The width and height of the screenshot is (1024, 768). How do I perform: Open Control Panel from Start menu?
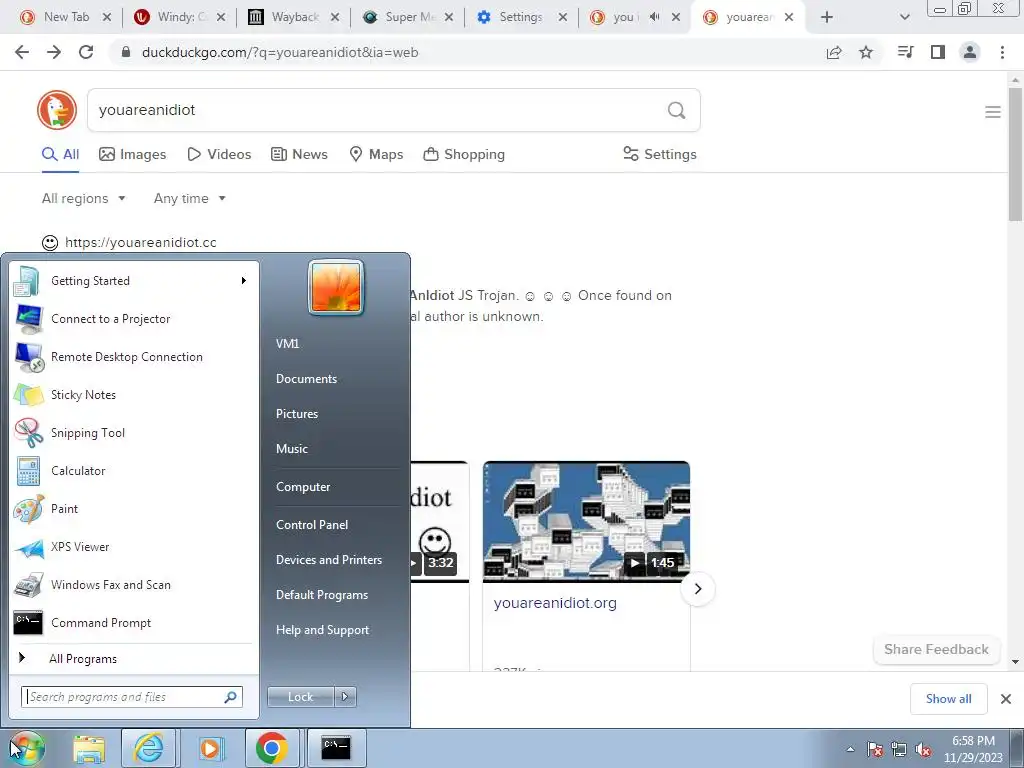coord(312,525)
